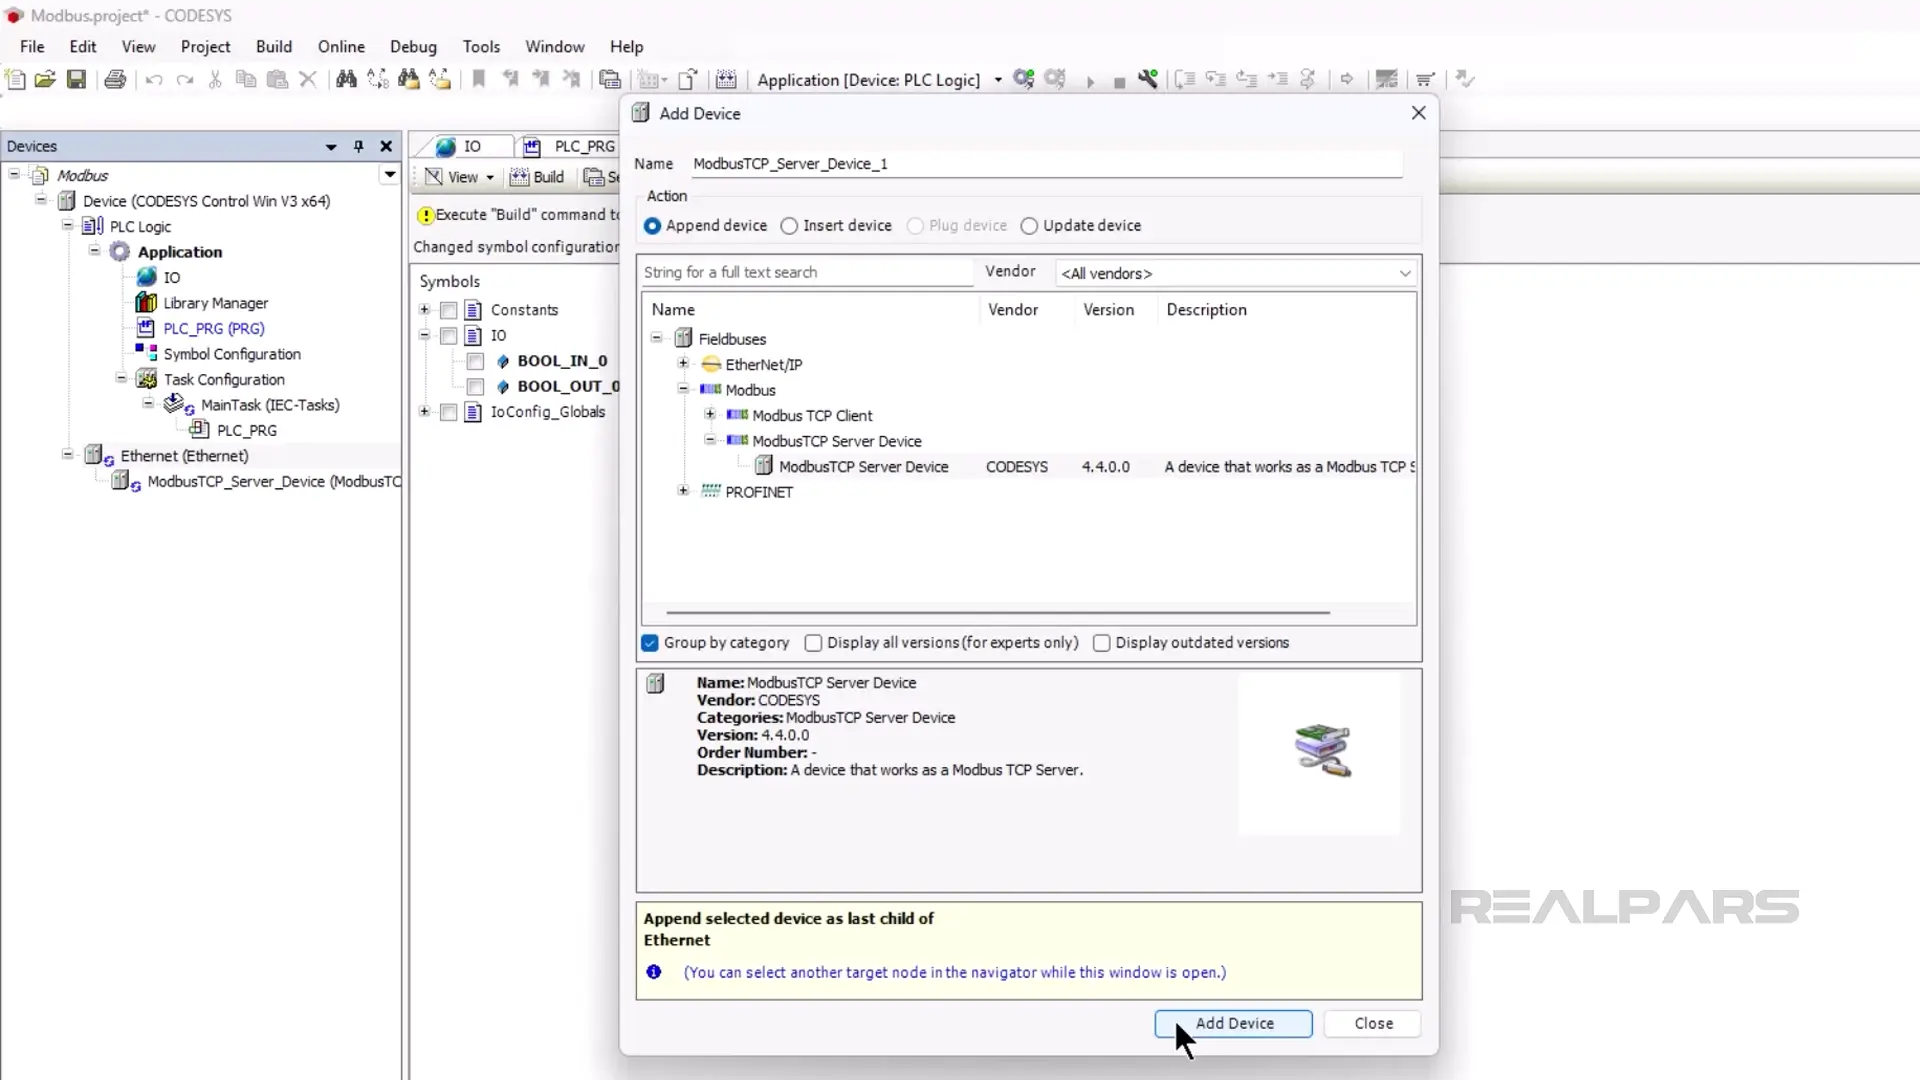Close the Devices panel
This screenshot has width=1920, height=1080.
pyautogui.click(x=386, y=146)
